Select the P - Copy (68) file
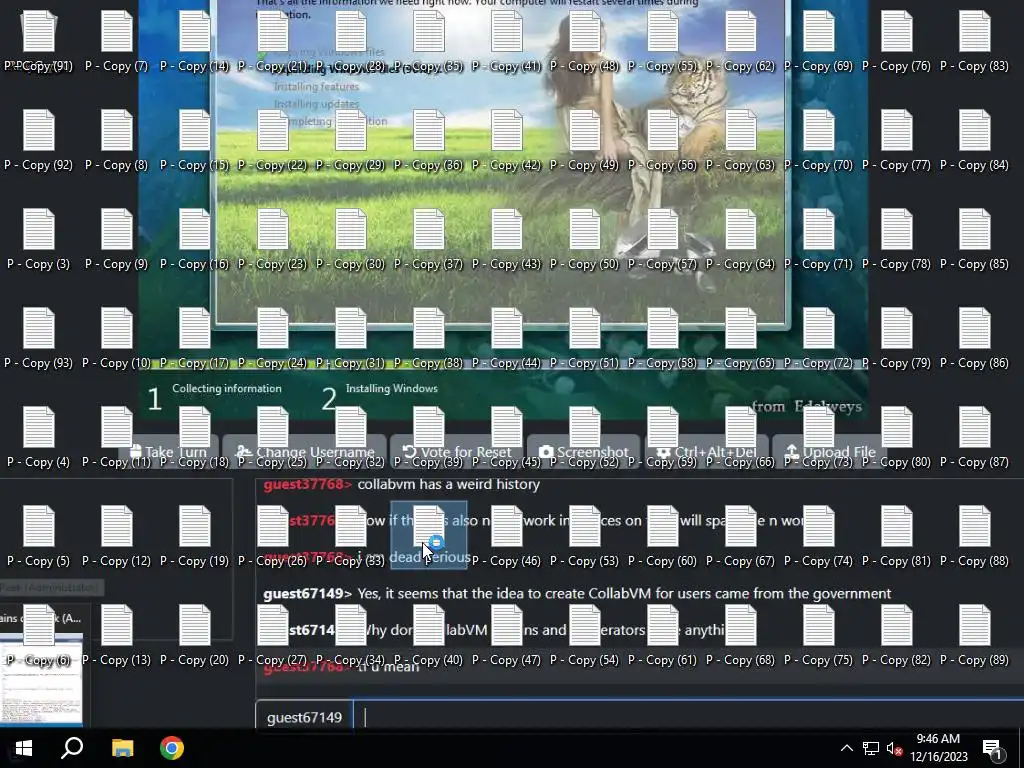 click(x=741, y=636)
